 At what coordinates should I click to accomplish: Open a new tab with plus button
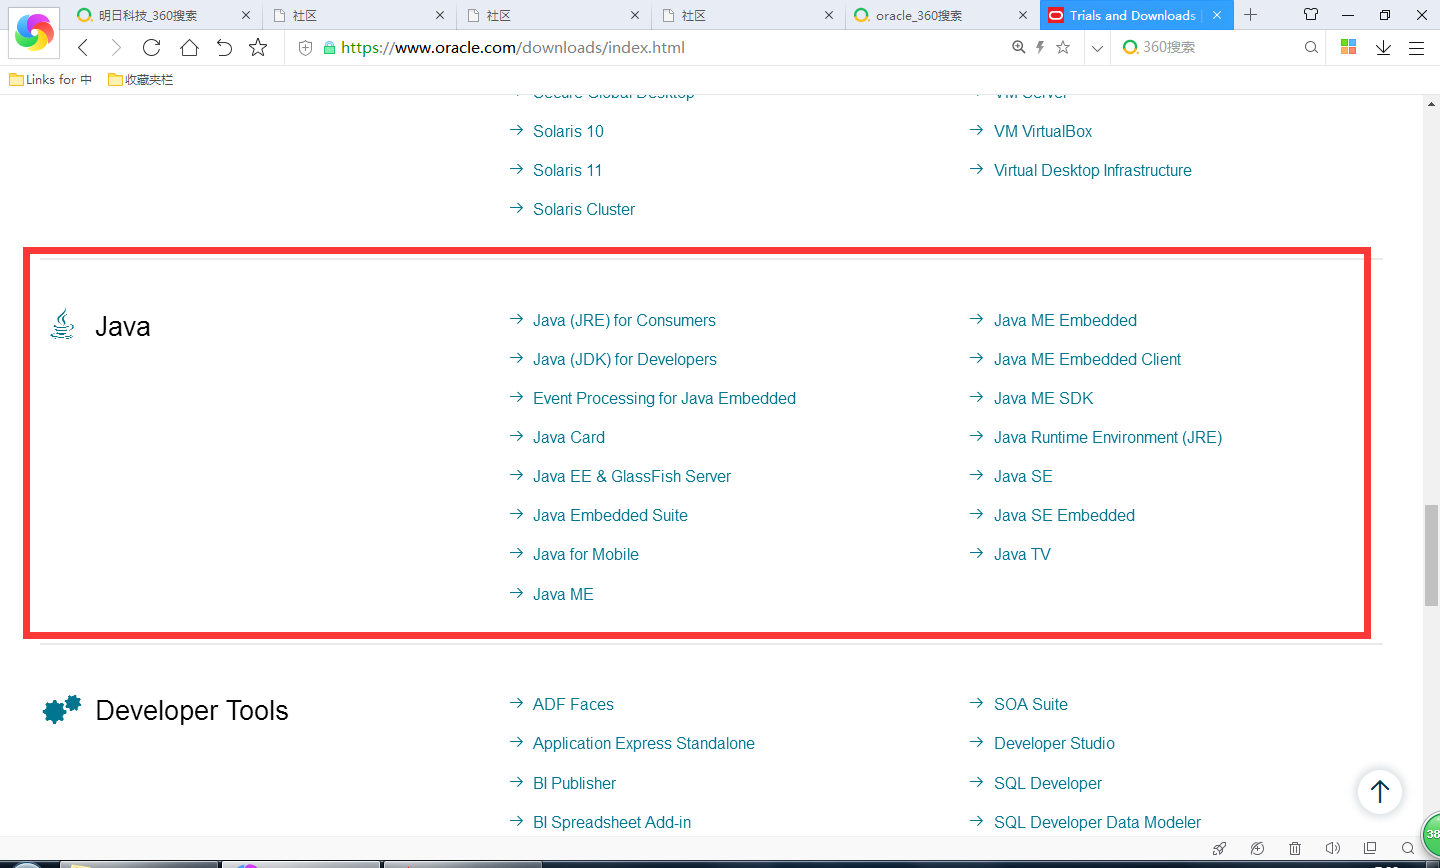[x=1250, y=15]
